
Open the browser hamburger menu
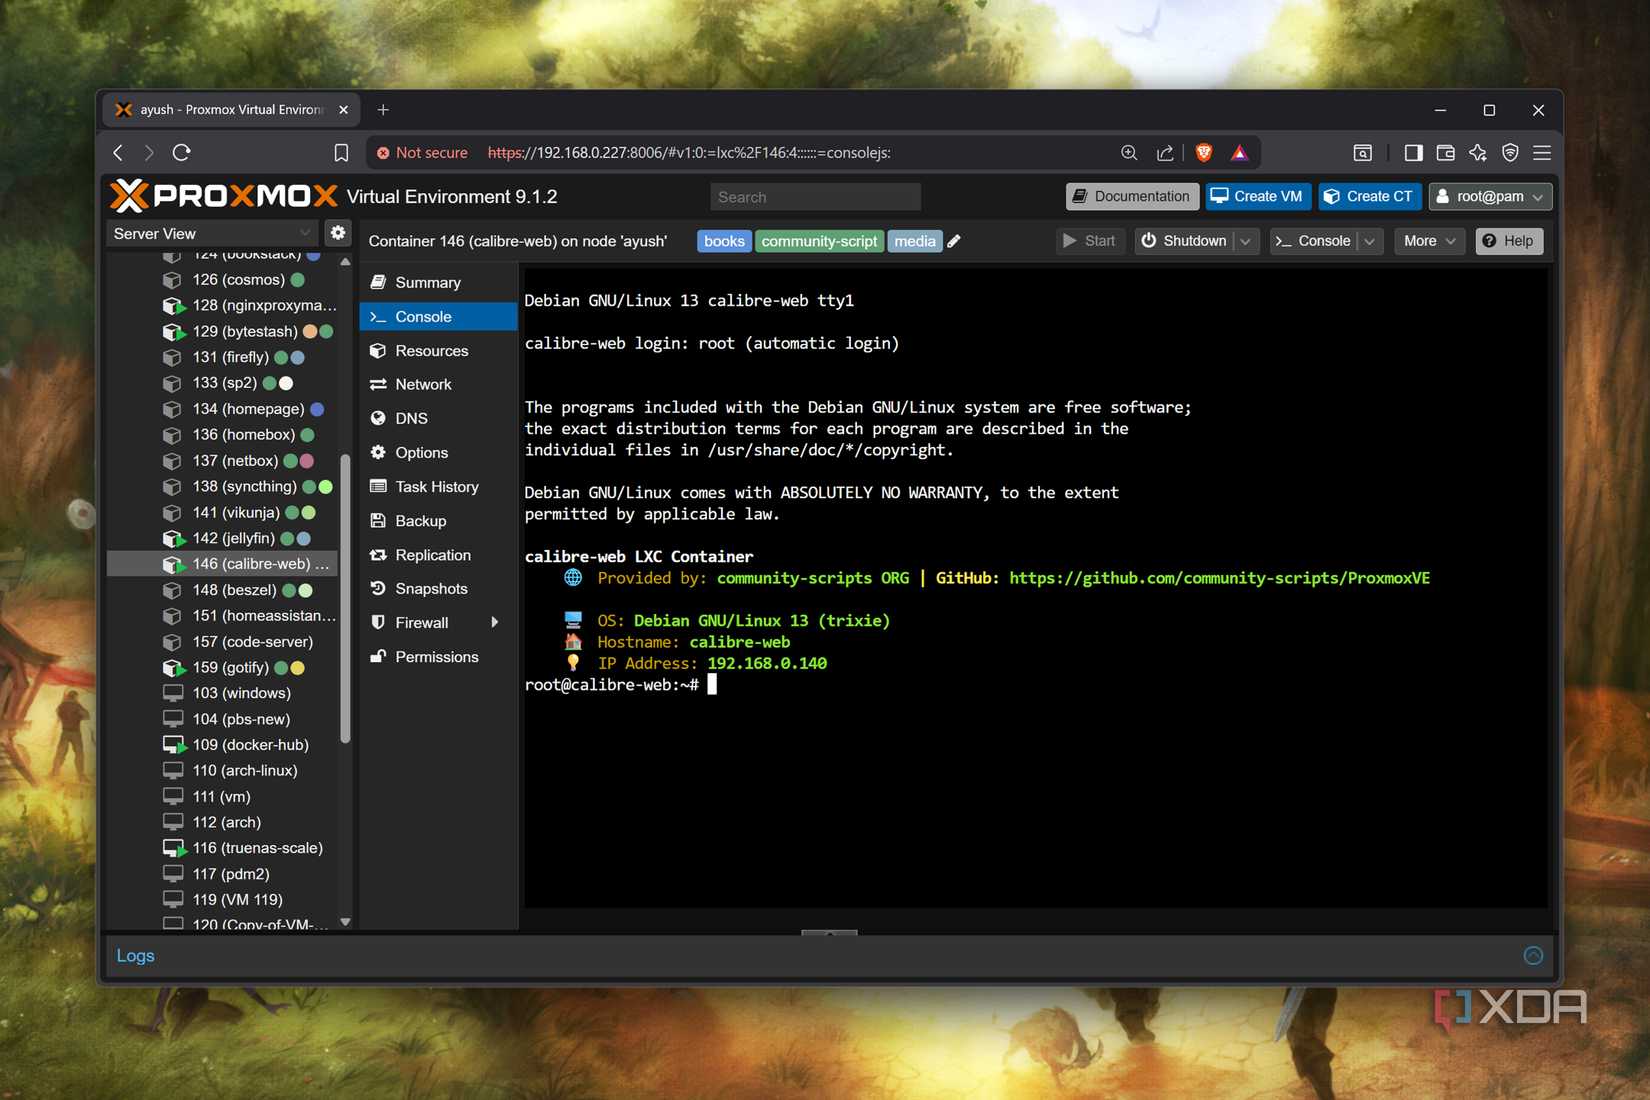[x=1542, y=153]
